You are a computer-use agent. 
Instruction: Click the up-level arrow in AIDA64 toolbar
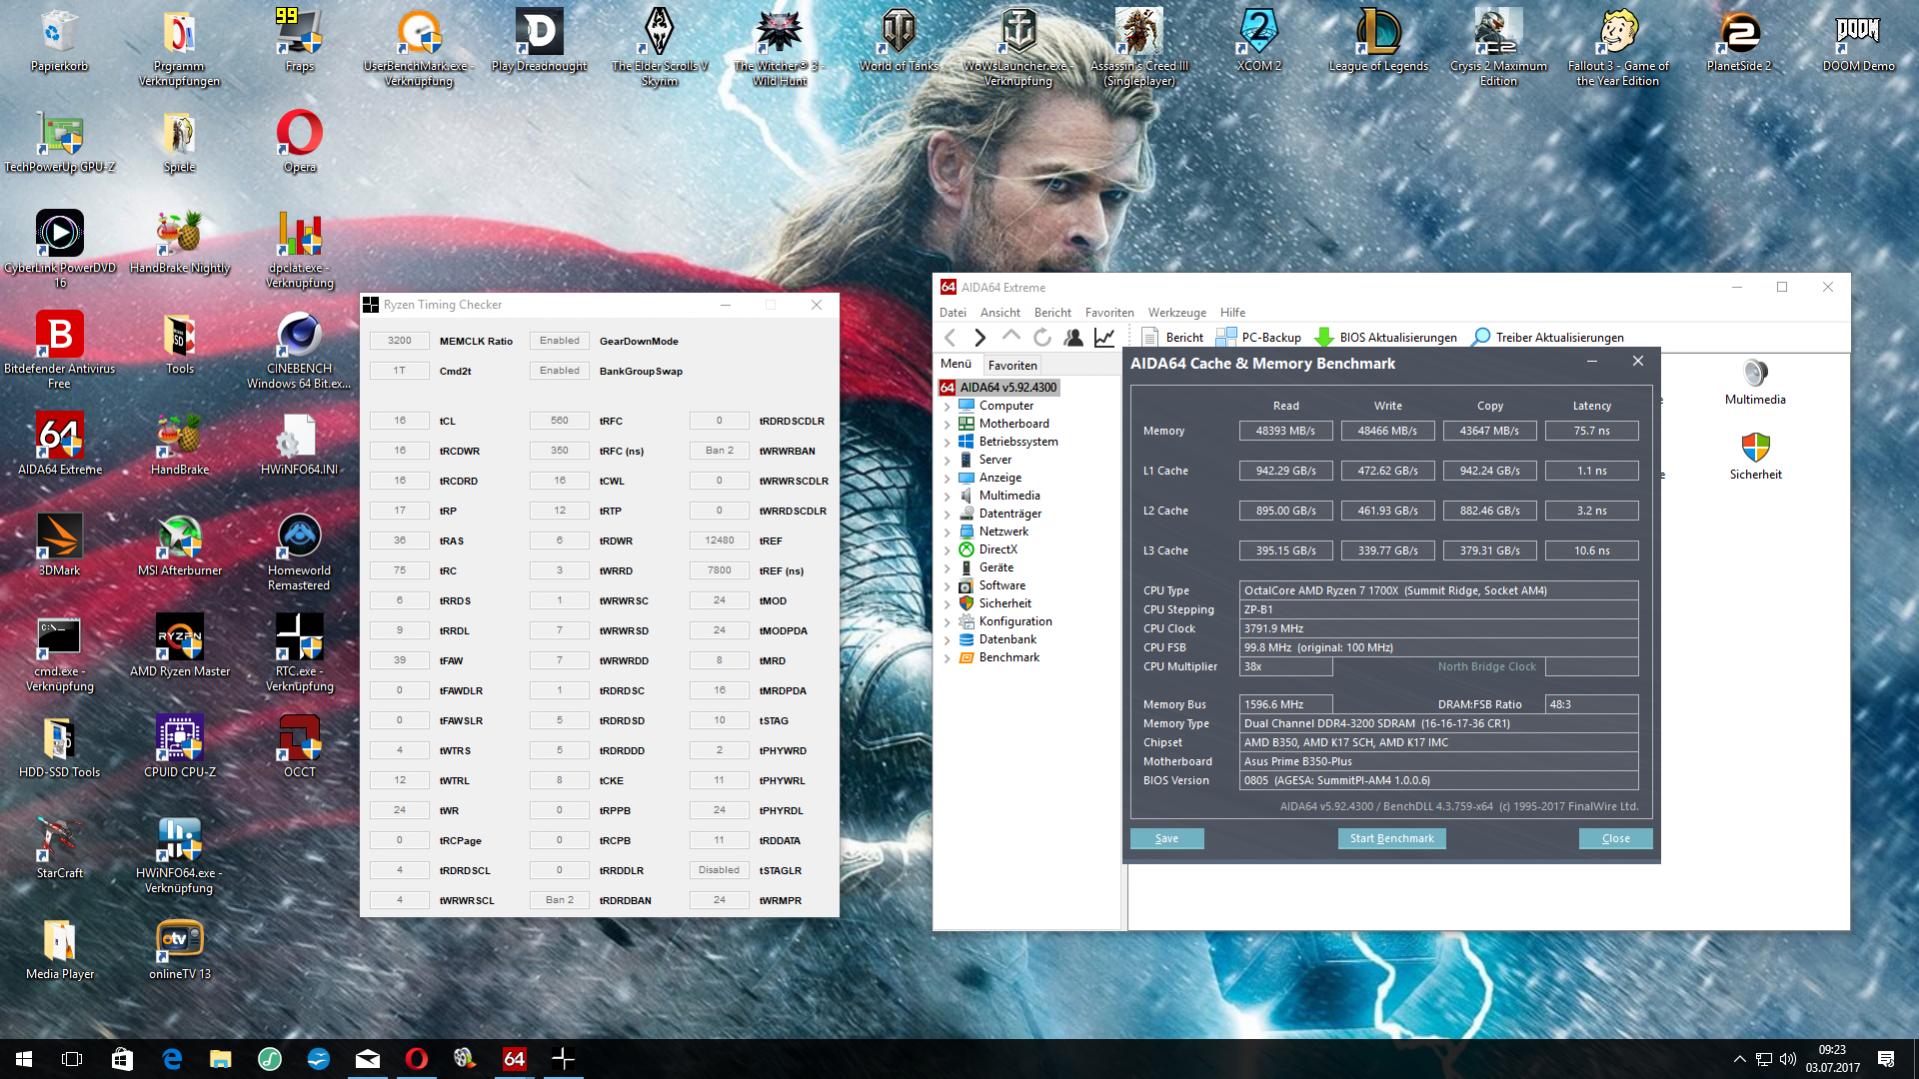pyautogui.click(x=1011, y=337)
